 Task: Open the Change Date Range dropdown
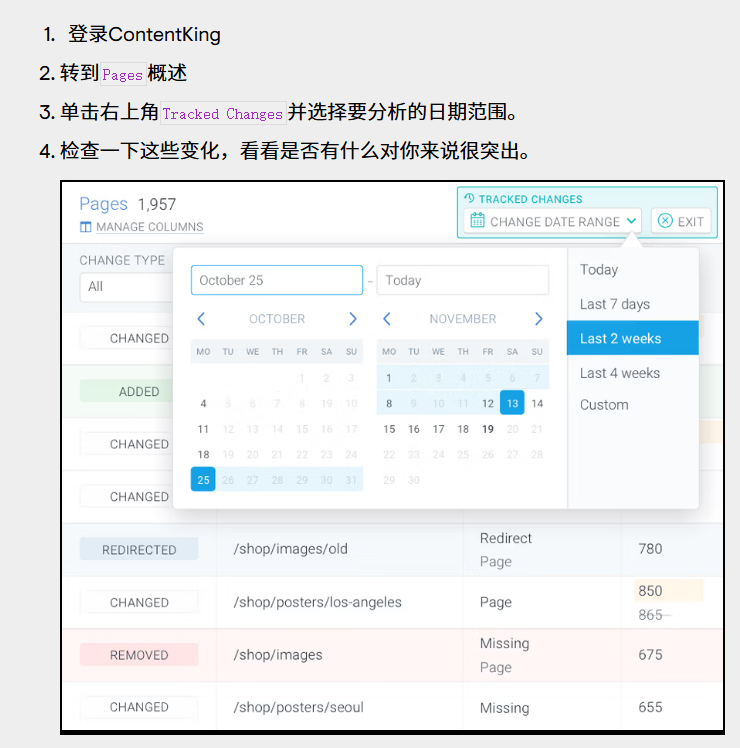pyautogui.click(x=554, y=221)
